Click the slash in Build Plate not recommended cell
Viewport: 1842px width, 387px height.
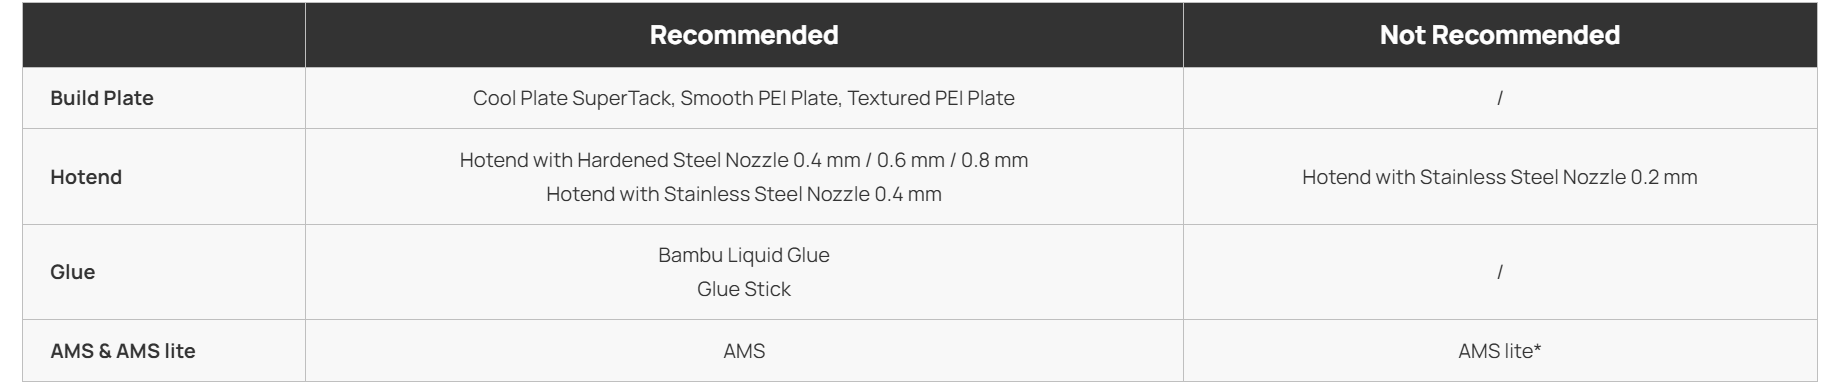point(1500,98)
